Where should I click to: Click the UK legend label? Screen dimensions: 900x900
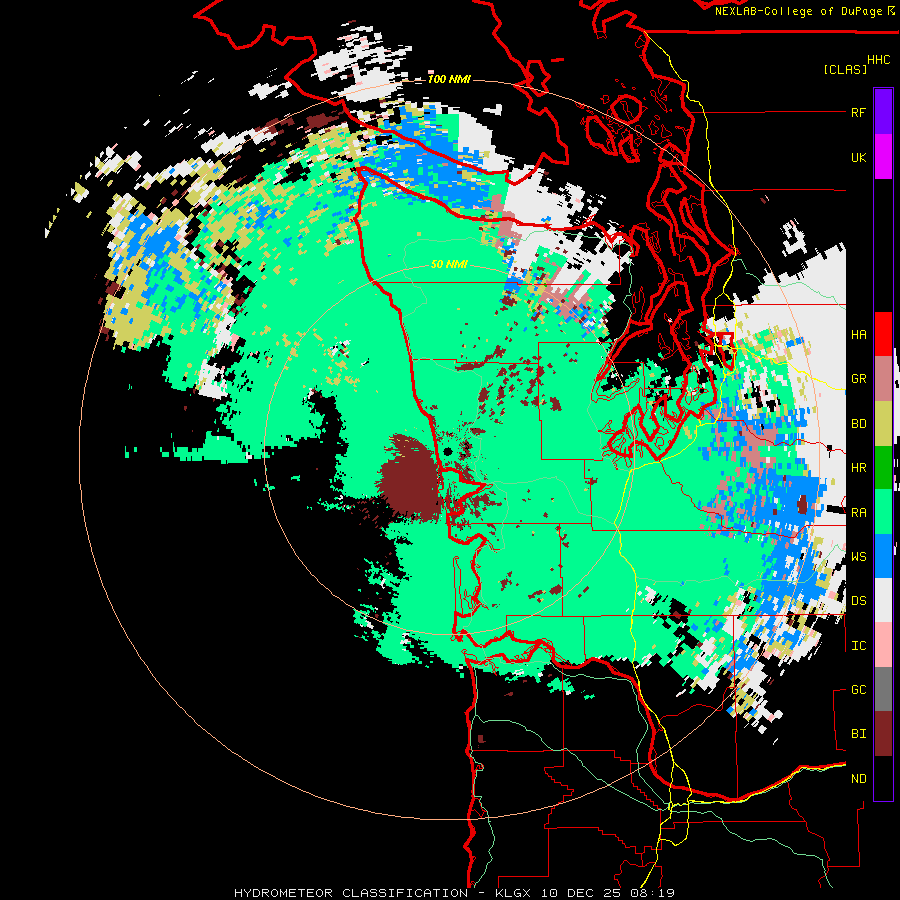[858, 157]
